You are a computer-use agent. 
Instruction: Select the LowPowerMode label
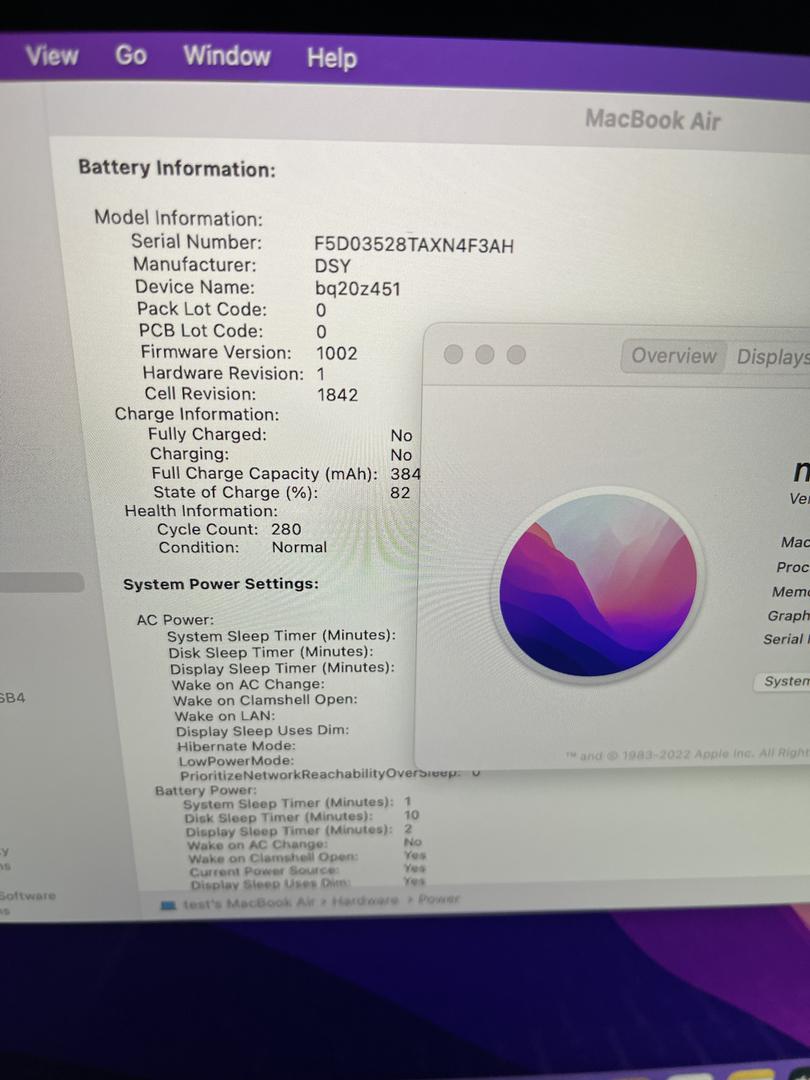[x=236, y=761]
